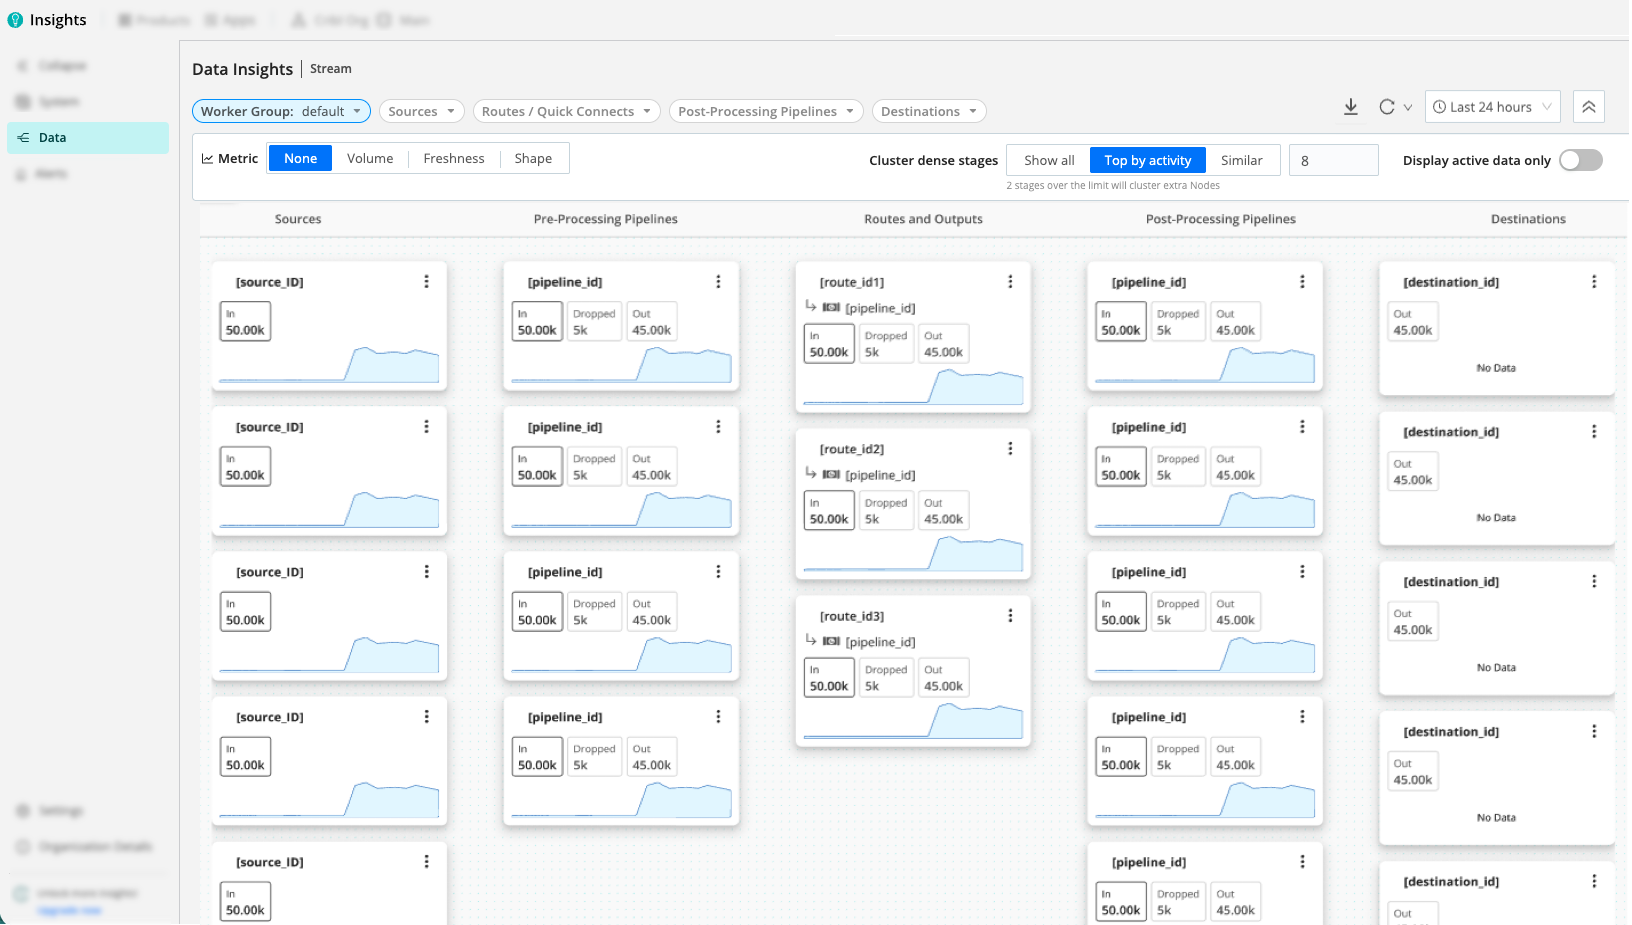Open the Worker Group: default dropdown
The height and width of the screenshot is (925, 1632).
281,111
